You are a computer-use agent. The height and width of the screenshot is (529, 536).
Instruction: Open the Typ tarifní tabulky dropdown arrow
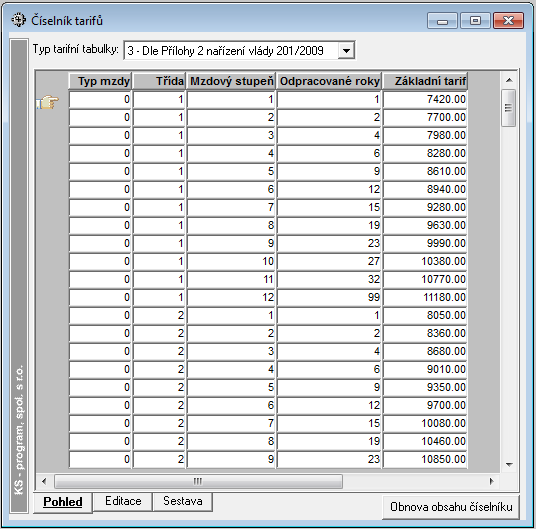click(x=346, y=51)
